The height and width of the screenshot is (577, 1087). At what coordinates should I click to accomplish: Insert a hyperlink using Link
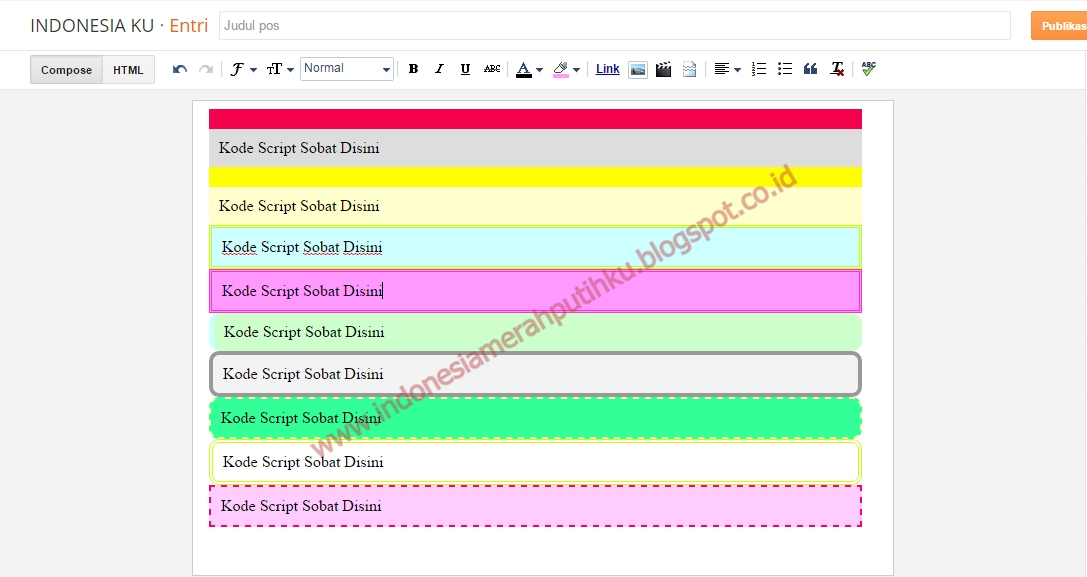607,69
